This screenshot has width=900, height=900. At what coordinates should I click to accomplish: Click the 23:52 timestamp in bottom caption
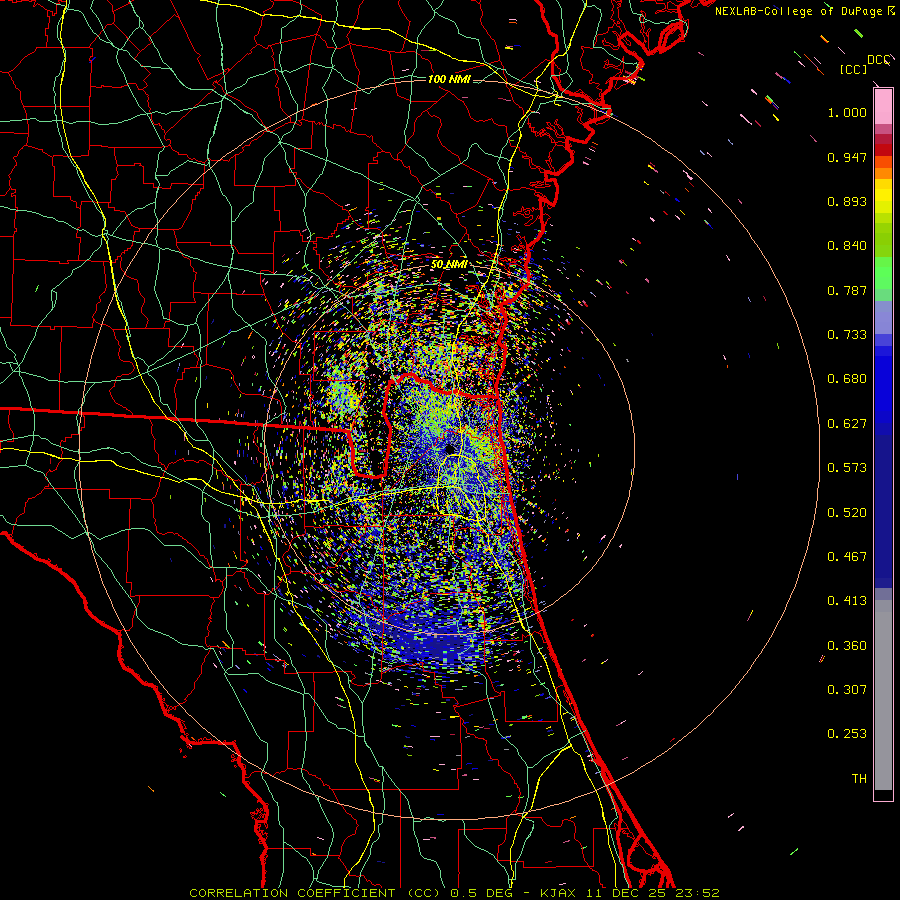(697, 893)
